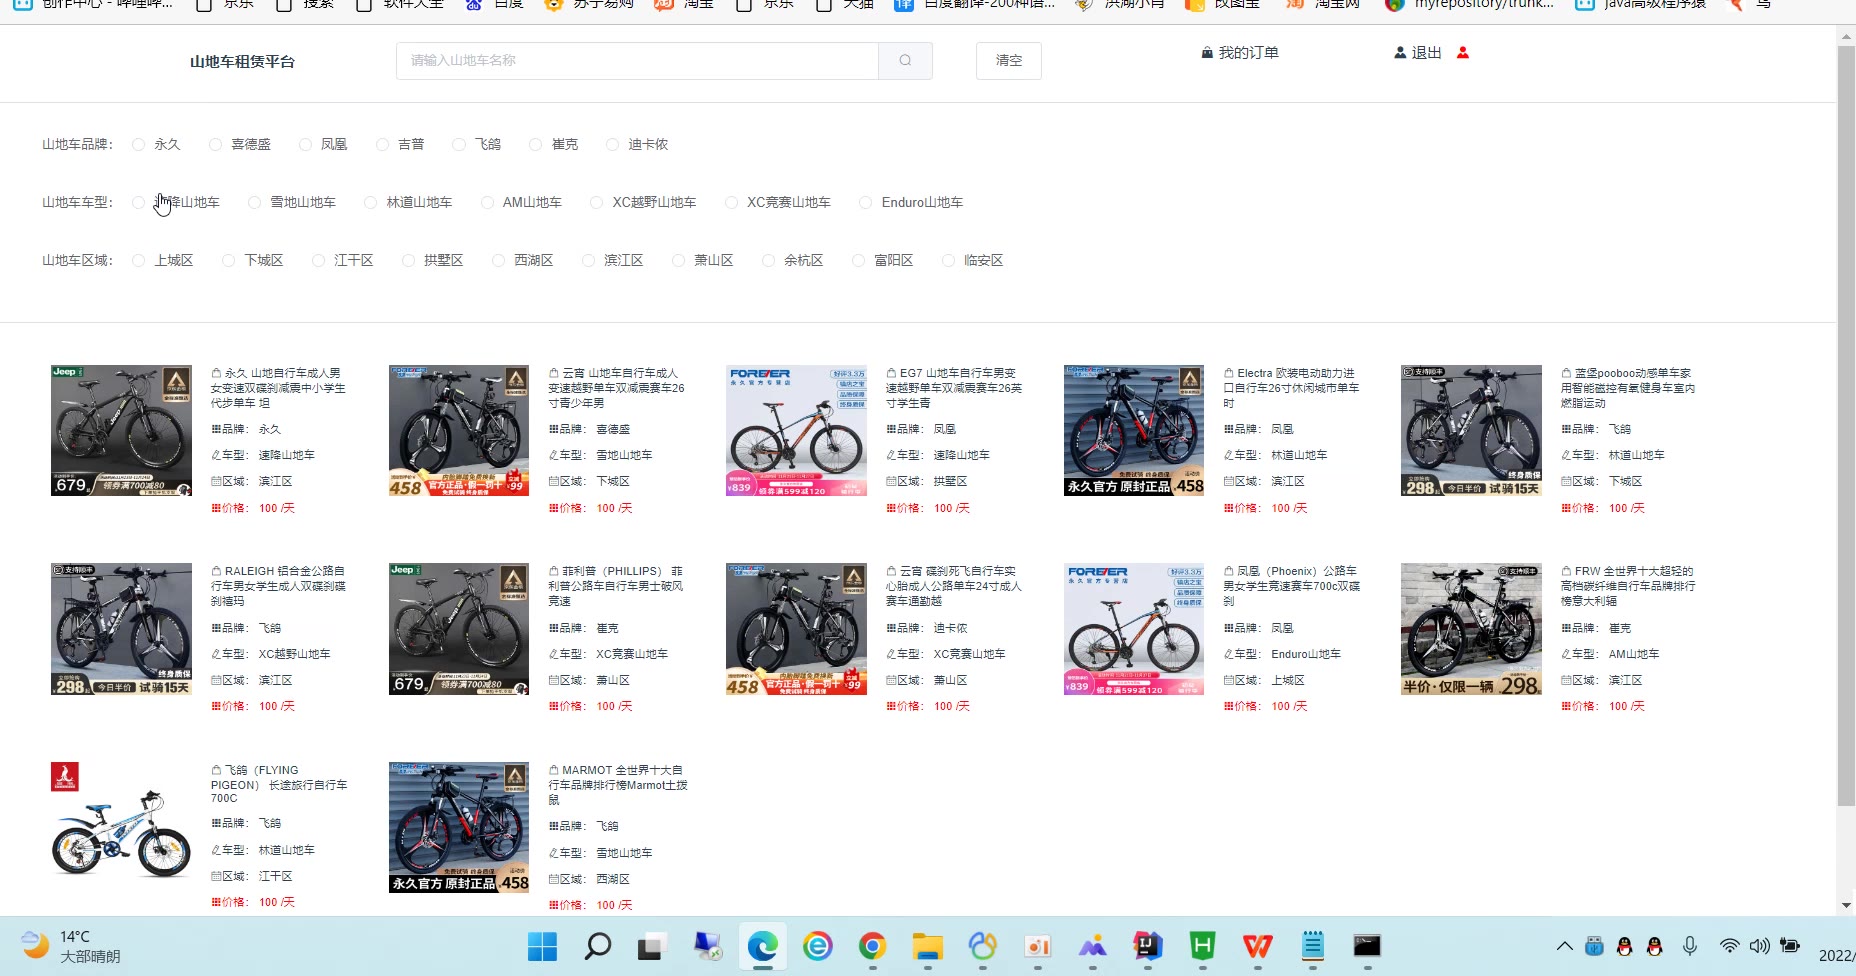Screen dimensions: 1856x976
Task: Select 余杭区 area radio button
Action: click(x=768, y=261)
